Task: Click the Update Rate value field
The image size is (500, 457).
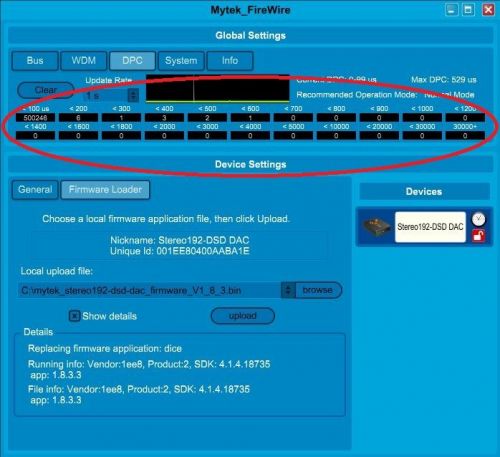Action: (x=106, y=96)
